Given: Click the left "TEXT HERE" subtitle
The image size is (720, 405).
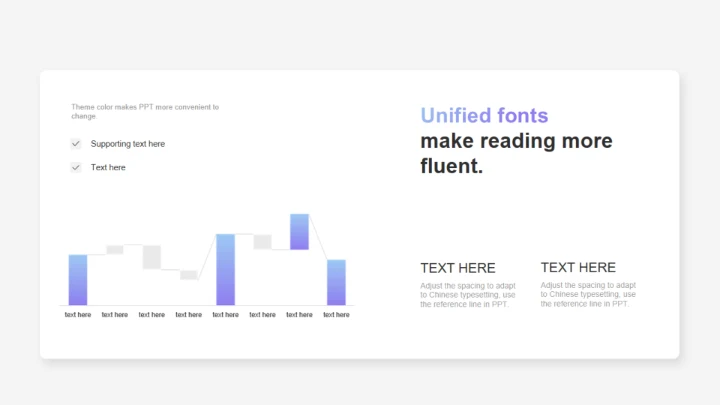Looking at the screenshot, I should tap(458, 268).
